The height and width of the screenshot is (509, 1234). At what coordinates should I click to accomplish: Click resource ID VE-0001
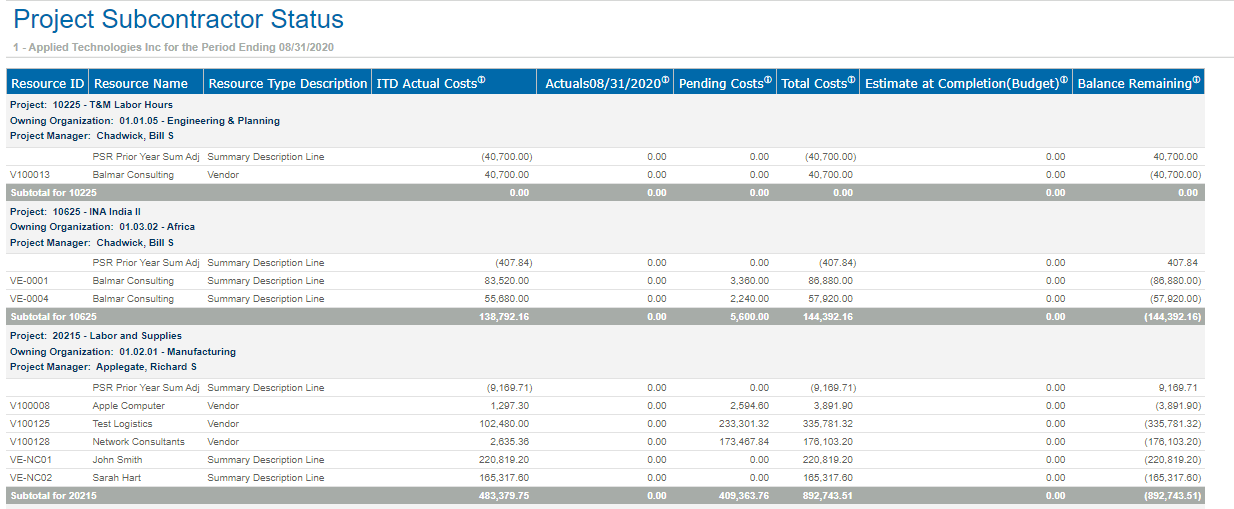coord(29,281)
